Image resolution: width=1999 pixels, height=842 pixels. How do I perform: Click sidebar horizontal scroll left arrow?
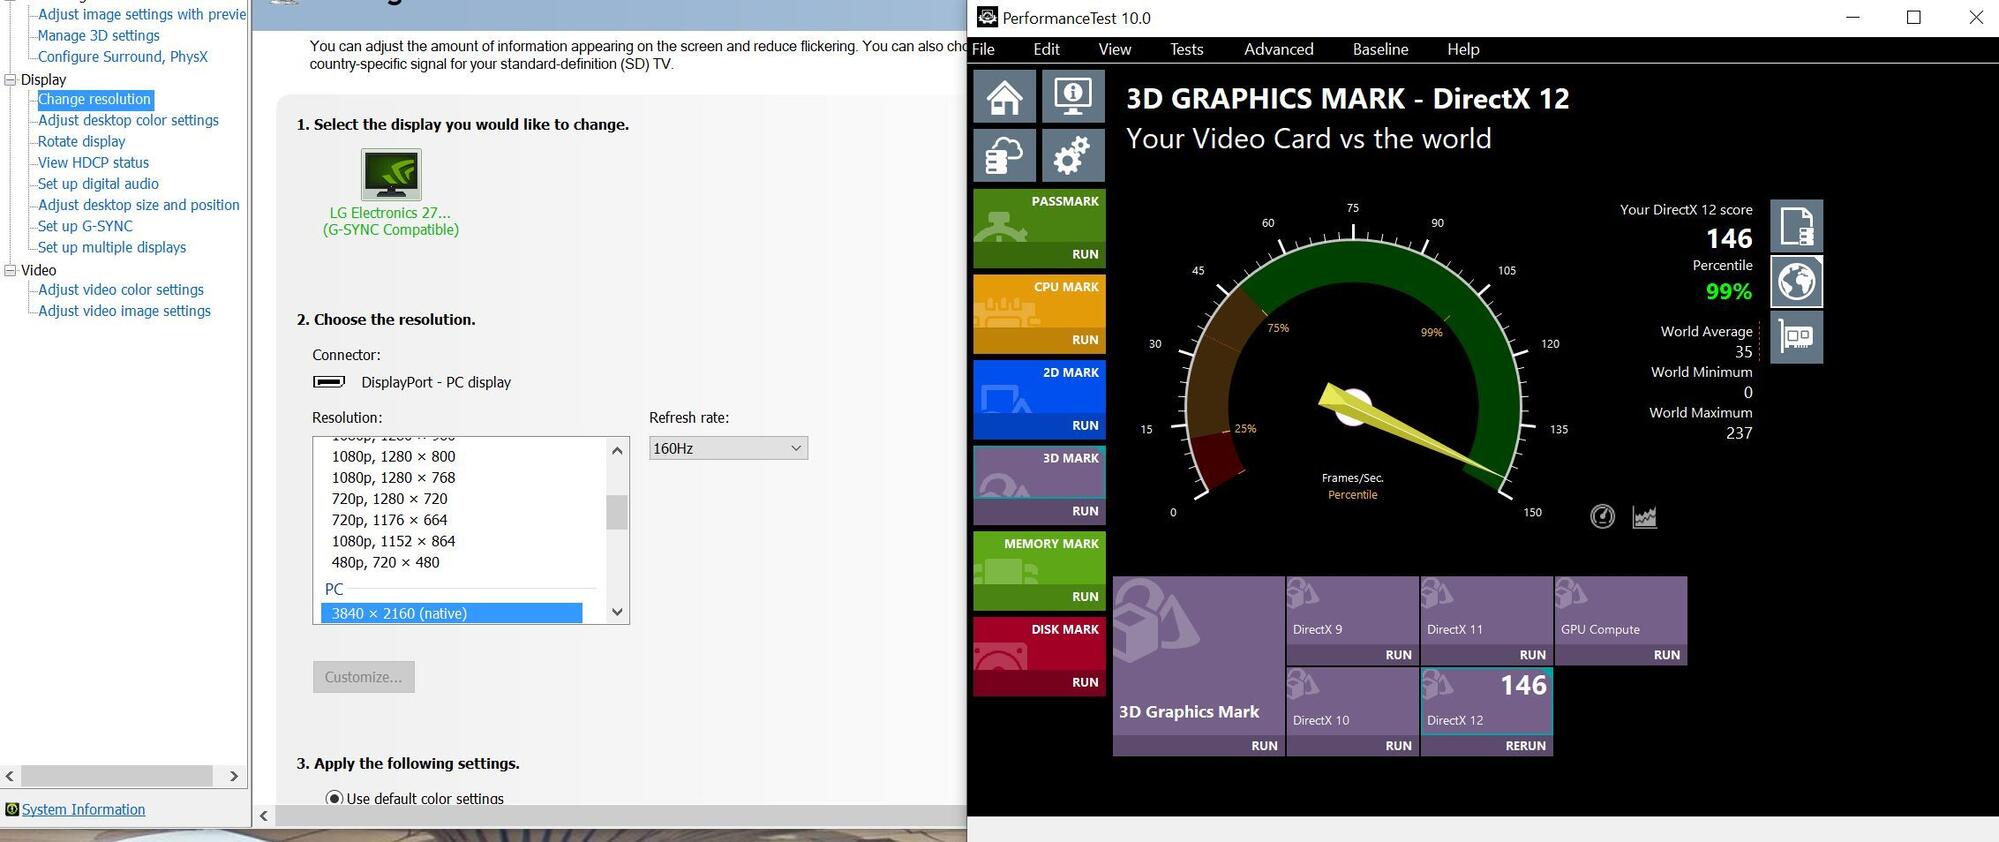[10, 776]
